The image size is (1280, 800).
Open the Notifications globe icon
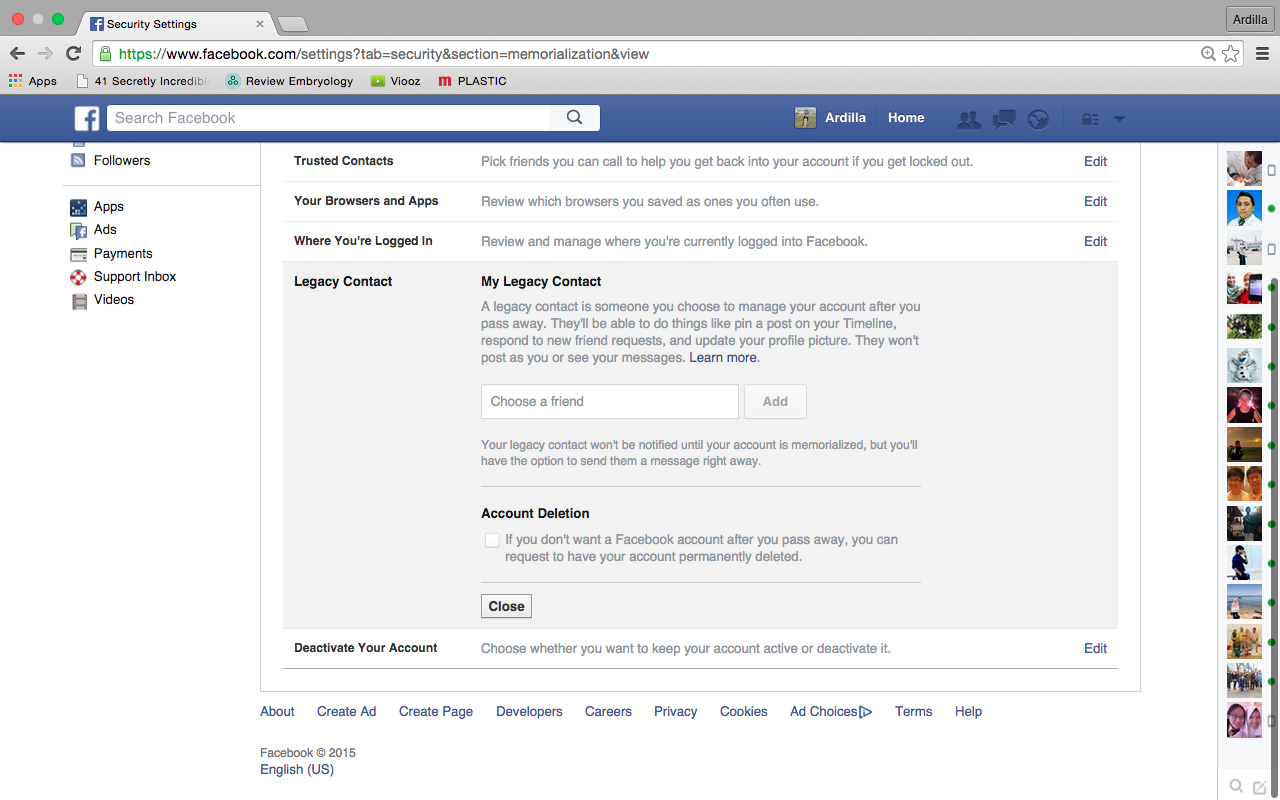[x=1039, y=119]
